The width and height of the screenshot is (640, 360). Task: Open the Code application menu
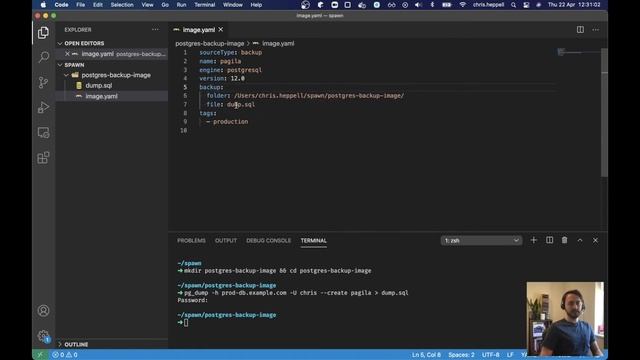point(62,5)
